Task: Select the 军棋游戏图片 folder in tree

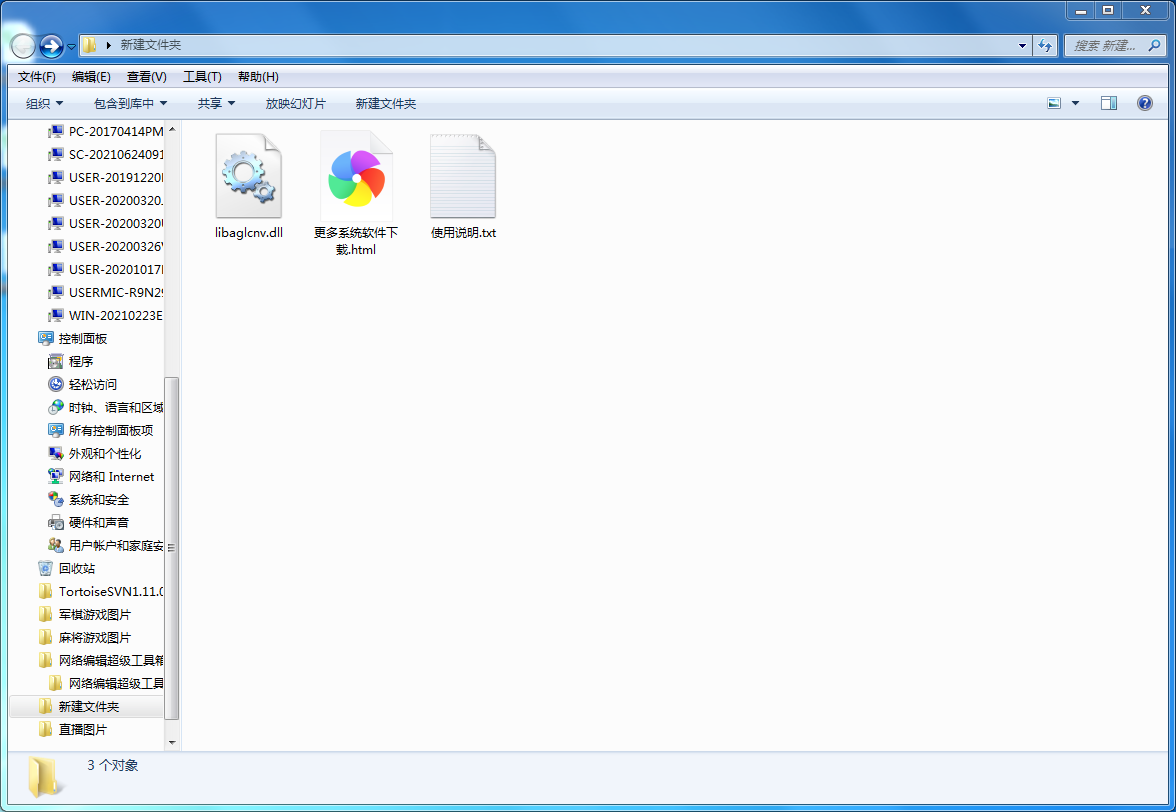Action: pos(85,615)
